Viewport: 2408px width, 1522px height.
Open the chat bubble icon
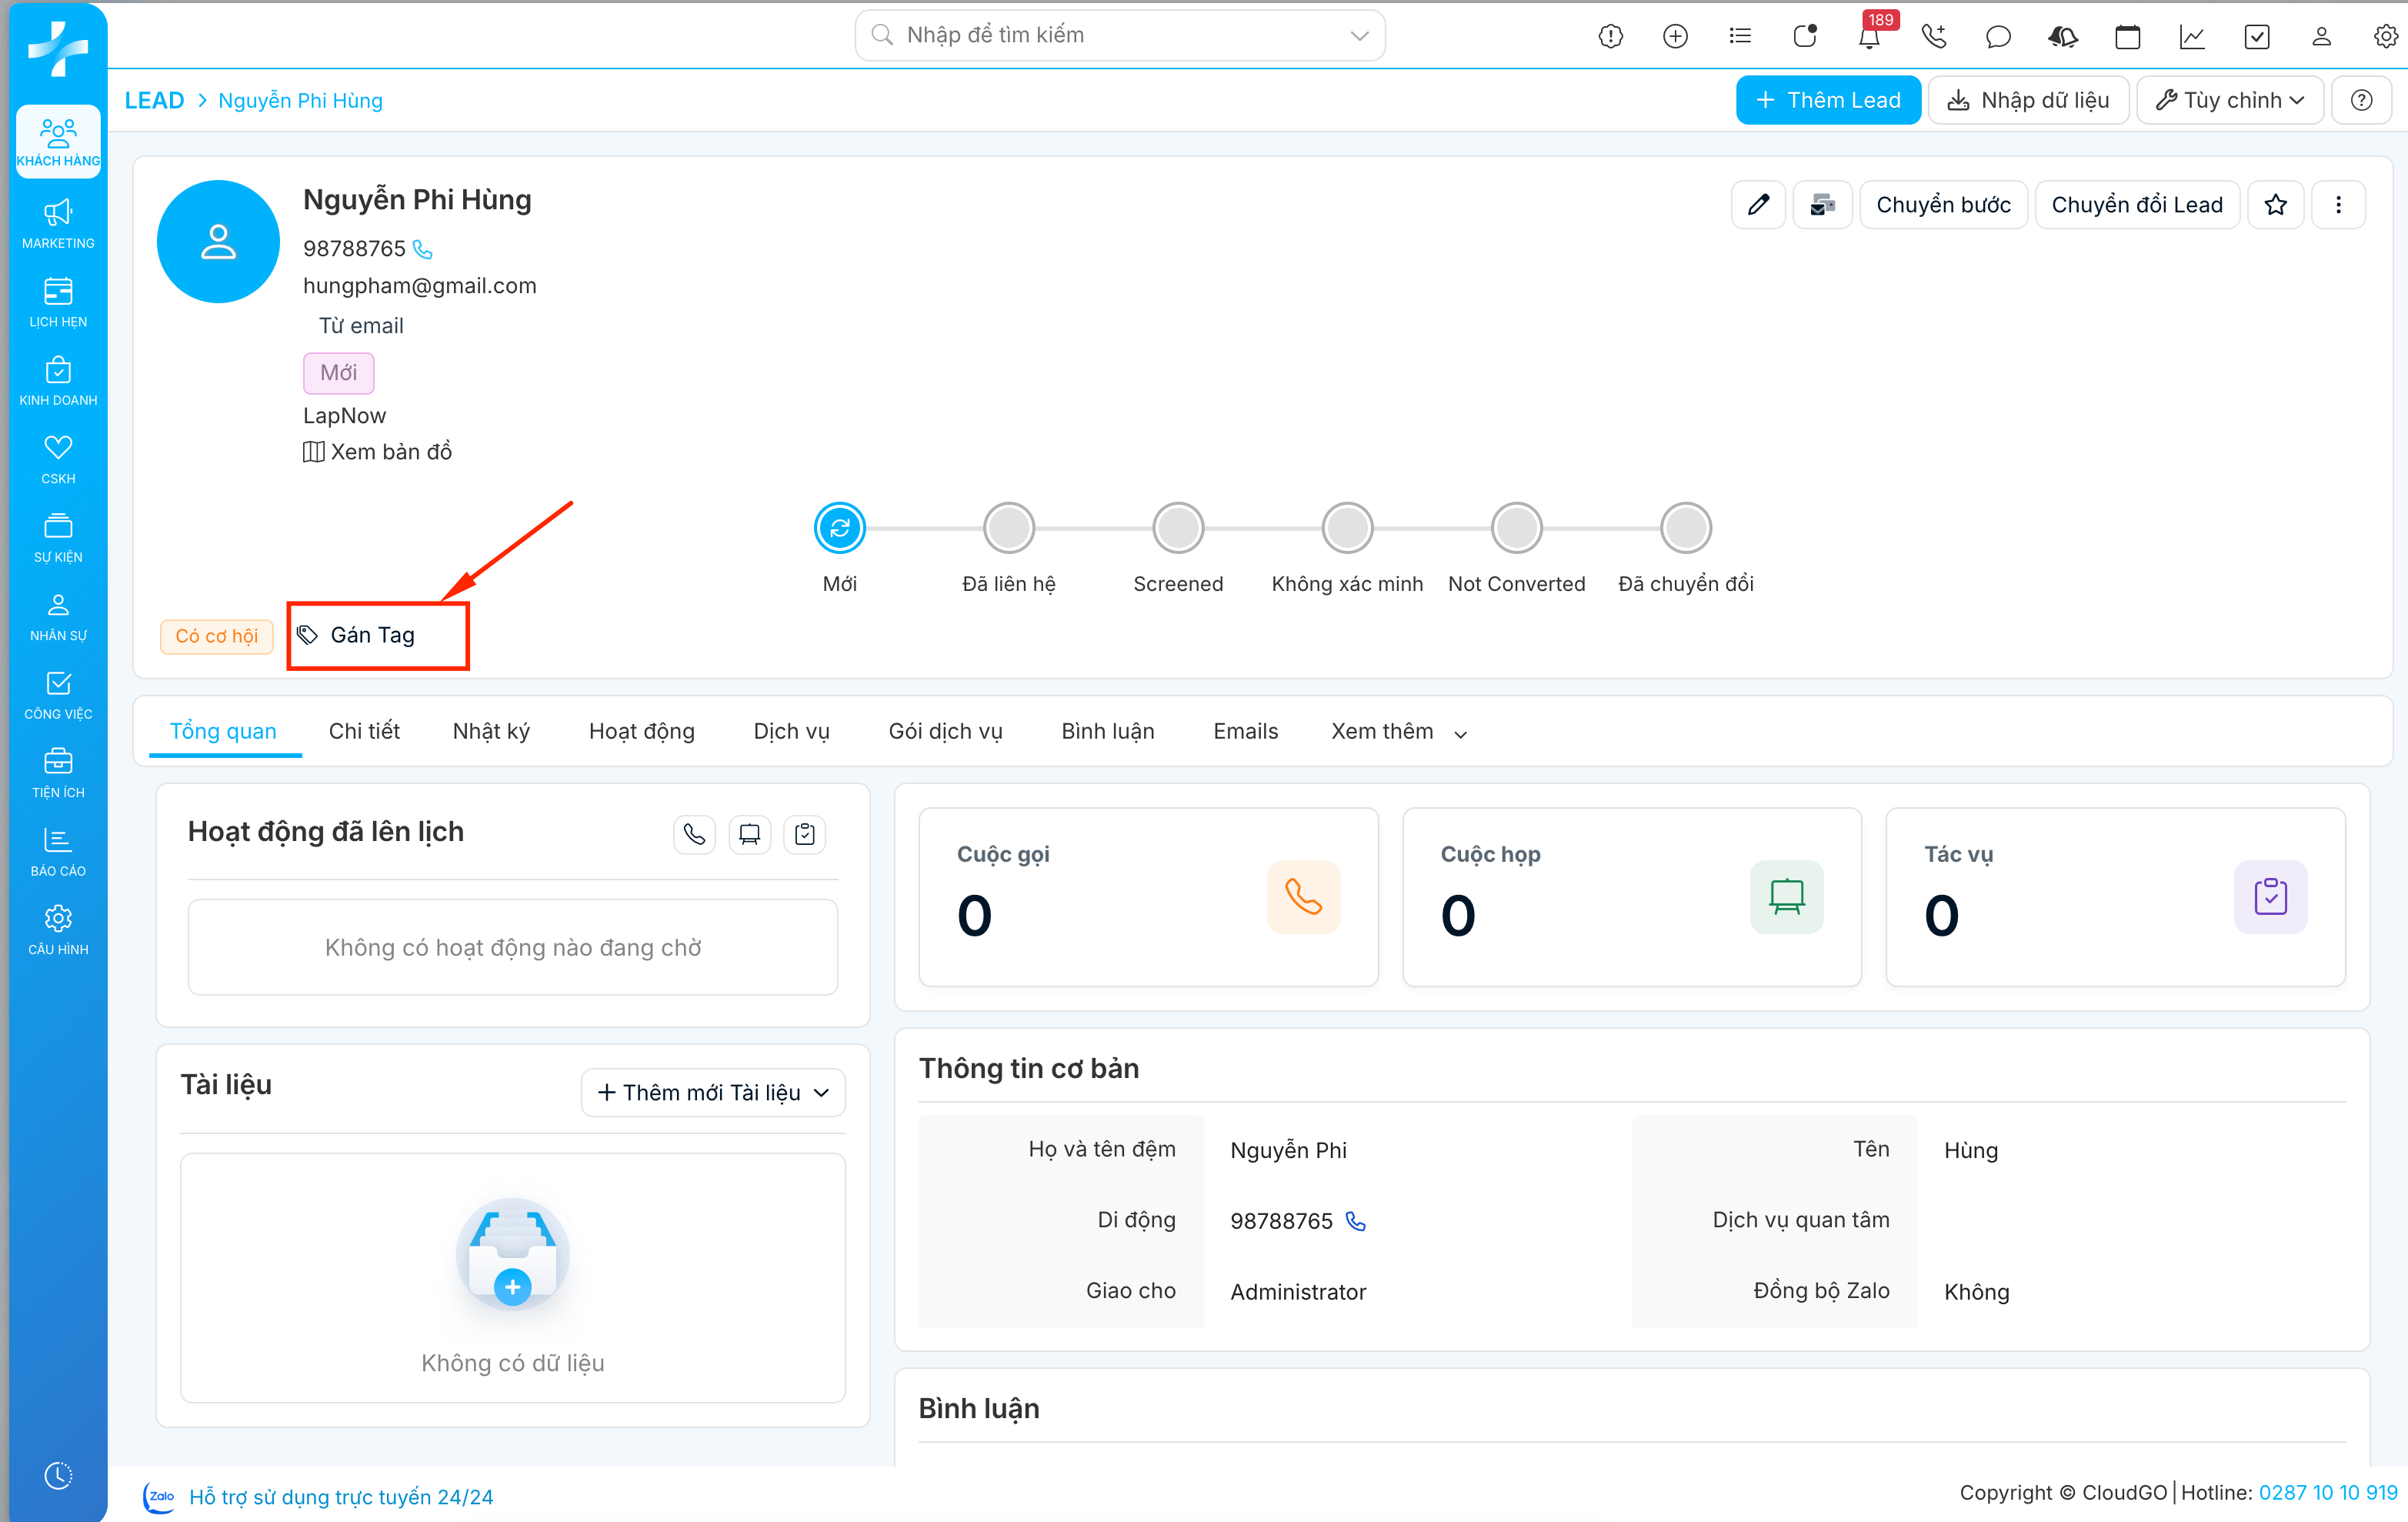pyautogui.click(x=1997, y=37)
